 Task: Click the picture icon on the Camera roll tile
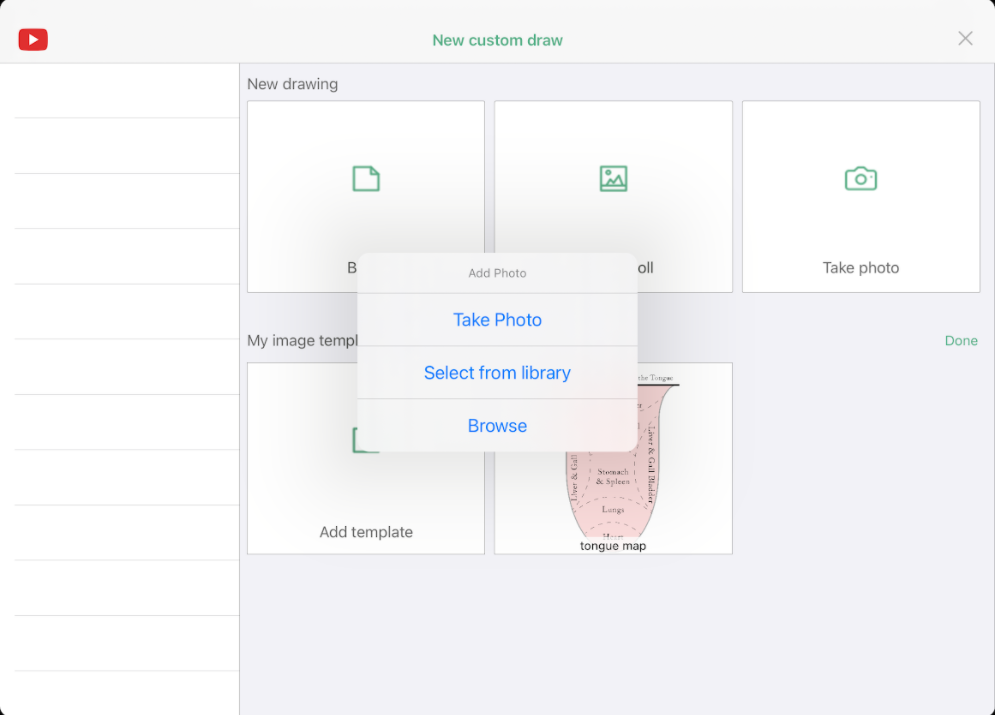(612, 177)
